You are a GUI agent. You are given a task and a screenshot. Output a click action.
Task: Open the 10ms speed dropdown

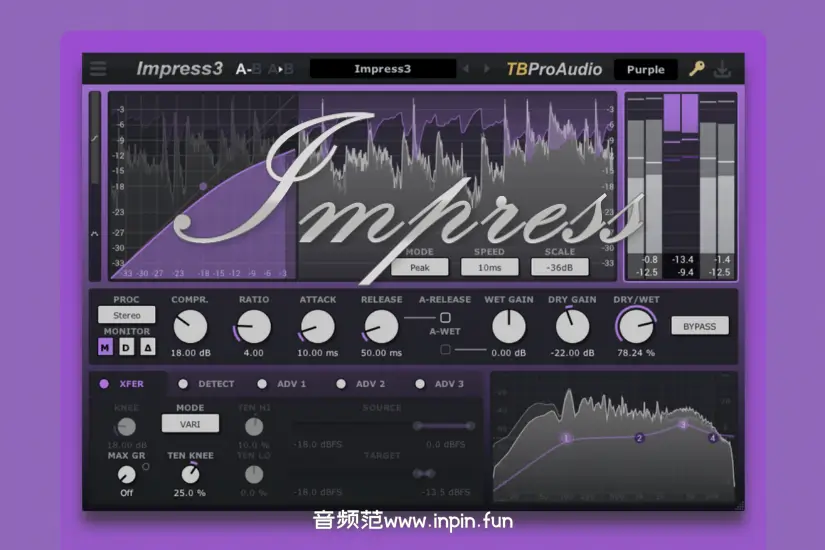click(x=489, y=267)
